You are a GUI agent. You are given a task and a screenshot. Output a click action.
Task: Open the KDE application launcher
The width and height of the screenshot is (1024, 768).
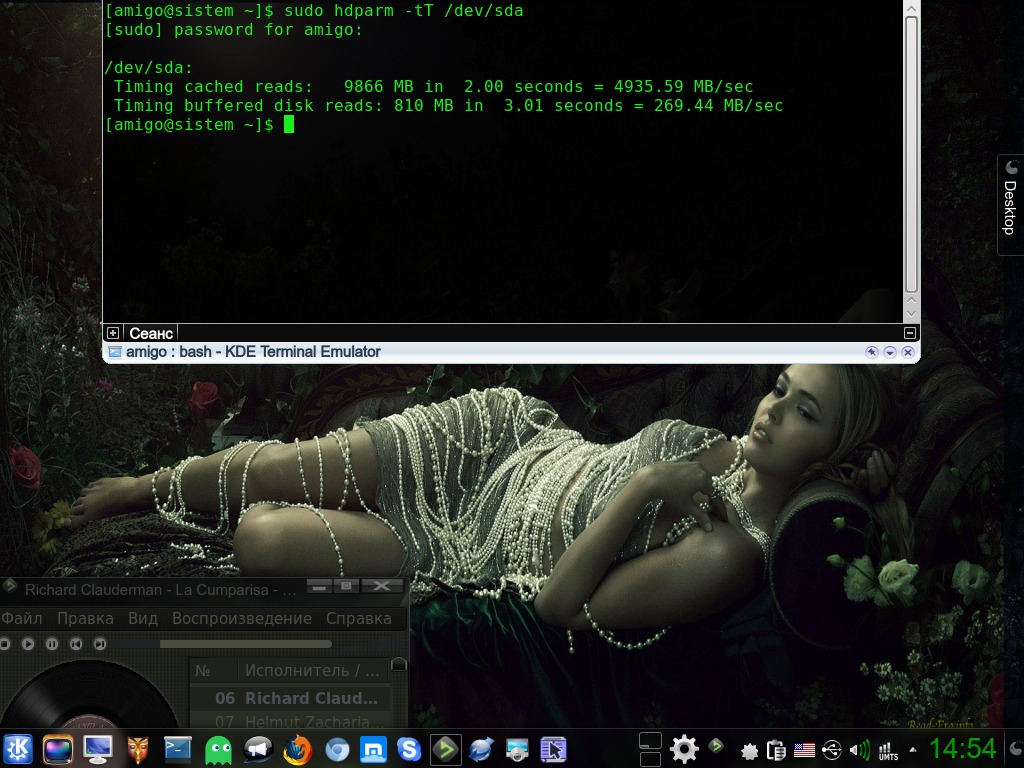18,749
